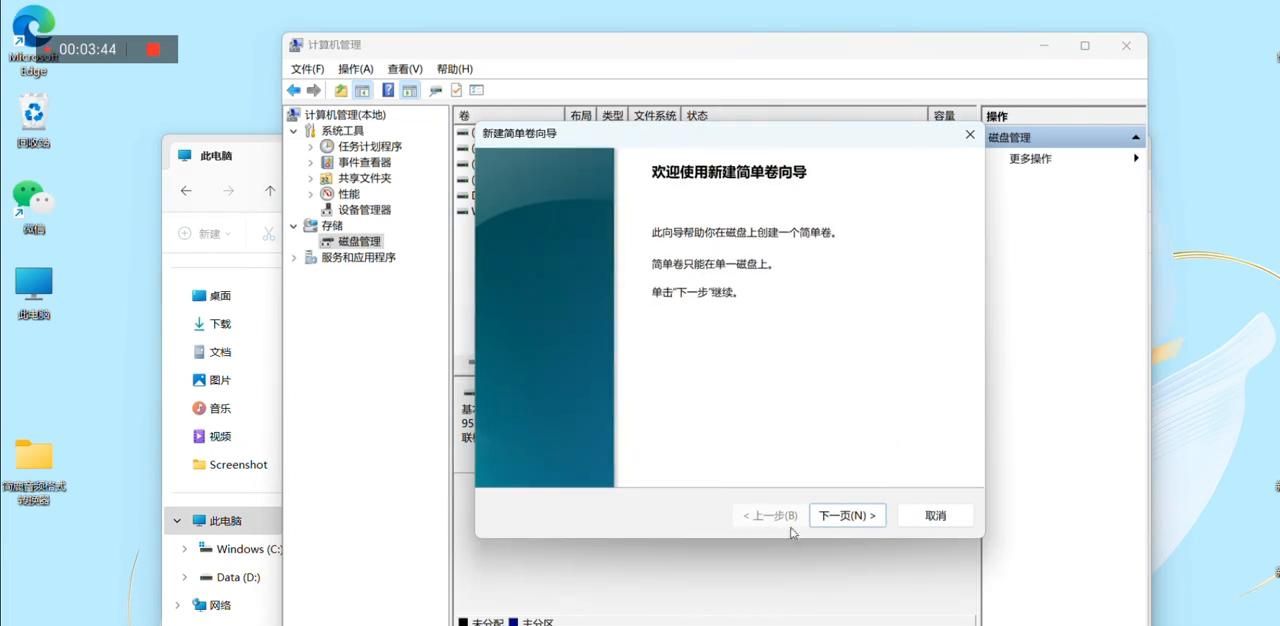Open 设备管理器 from the console tree
Image resolution: width=1280 pixels, height=626 pixels.
366,209
